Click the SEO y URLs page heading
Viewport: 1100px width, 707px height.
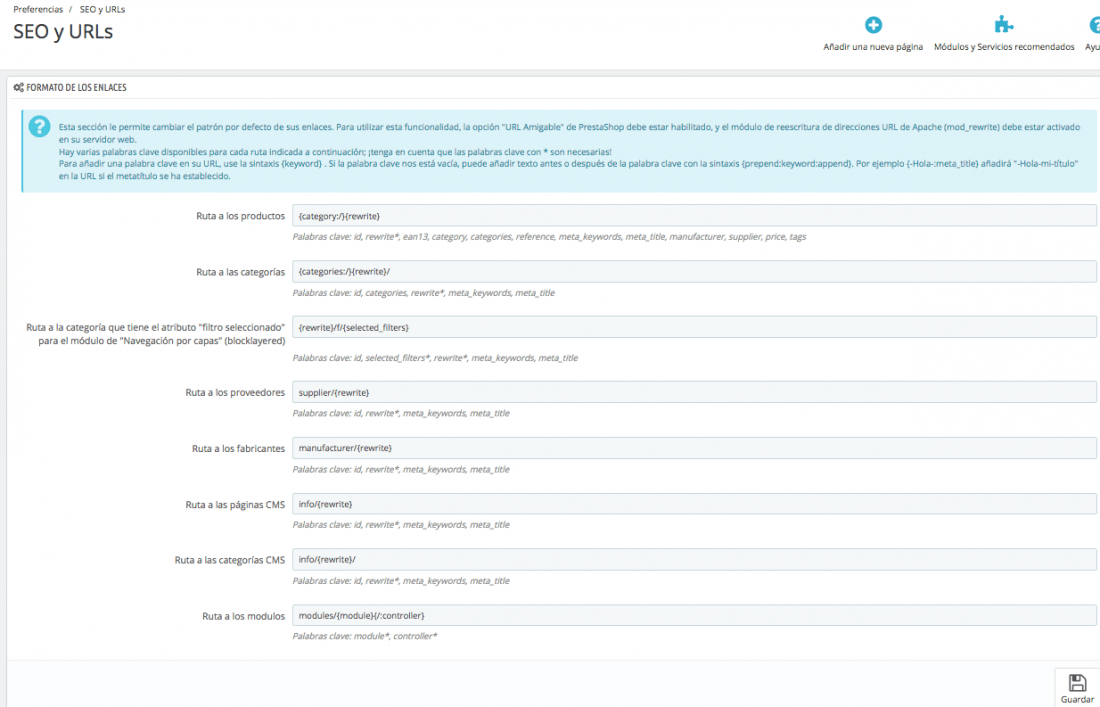[x=63, y=32]
